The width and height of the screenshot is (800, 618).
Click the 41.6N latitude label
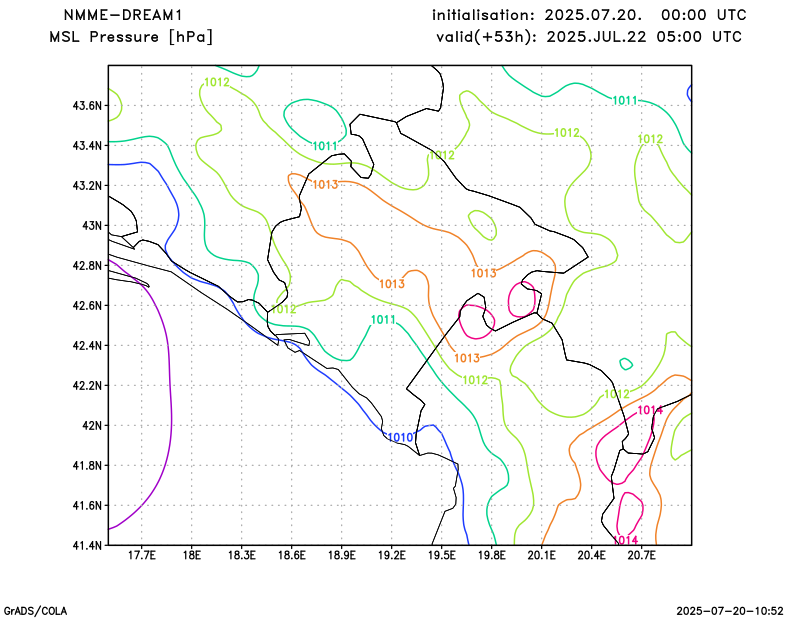[x=87, y=505]
